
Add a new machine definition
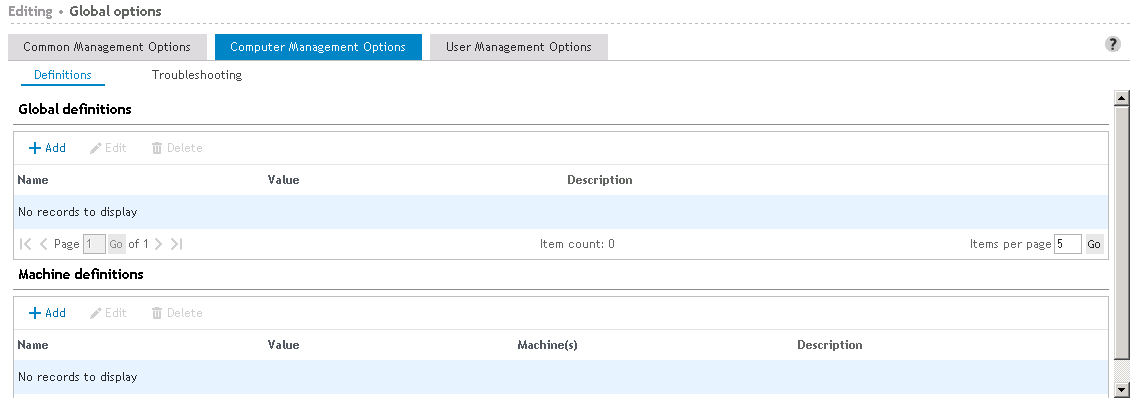[x=47, y=313]
